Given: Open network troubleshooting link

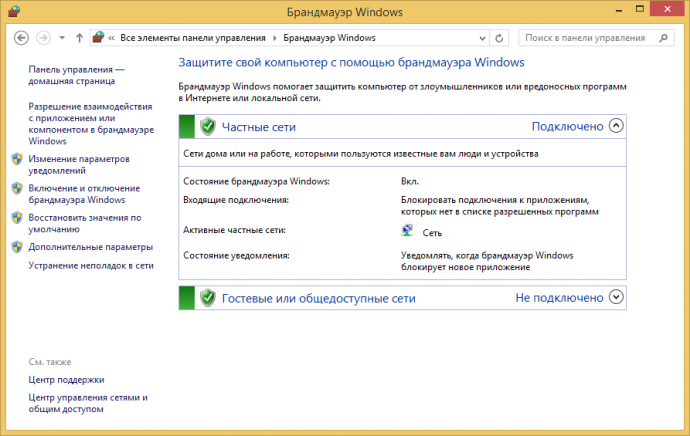Looking at the screenshot, I should (91, 265).
